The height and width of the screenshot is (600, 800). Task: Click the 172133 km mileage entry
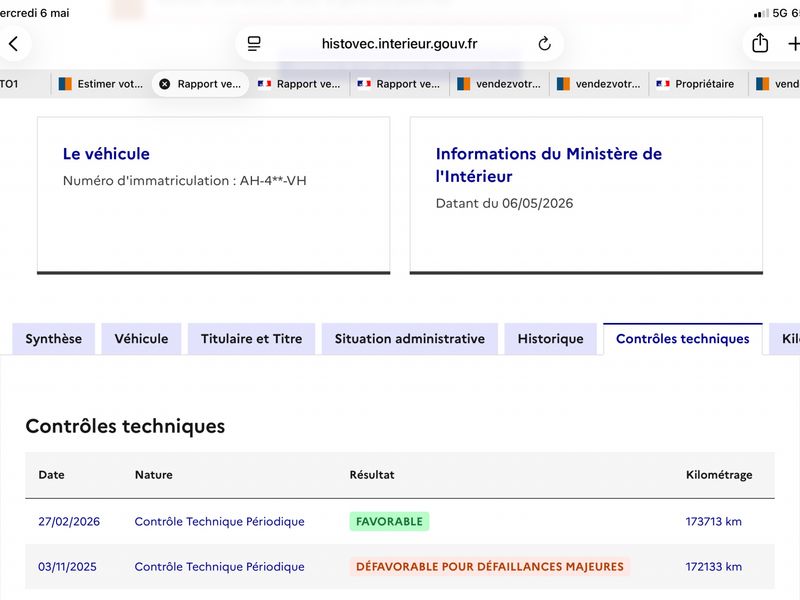tap(714, 567)
